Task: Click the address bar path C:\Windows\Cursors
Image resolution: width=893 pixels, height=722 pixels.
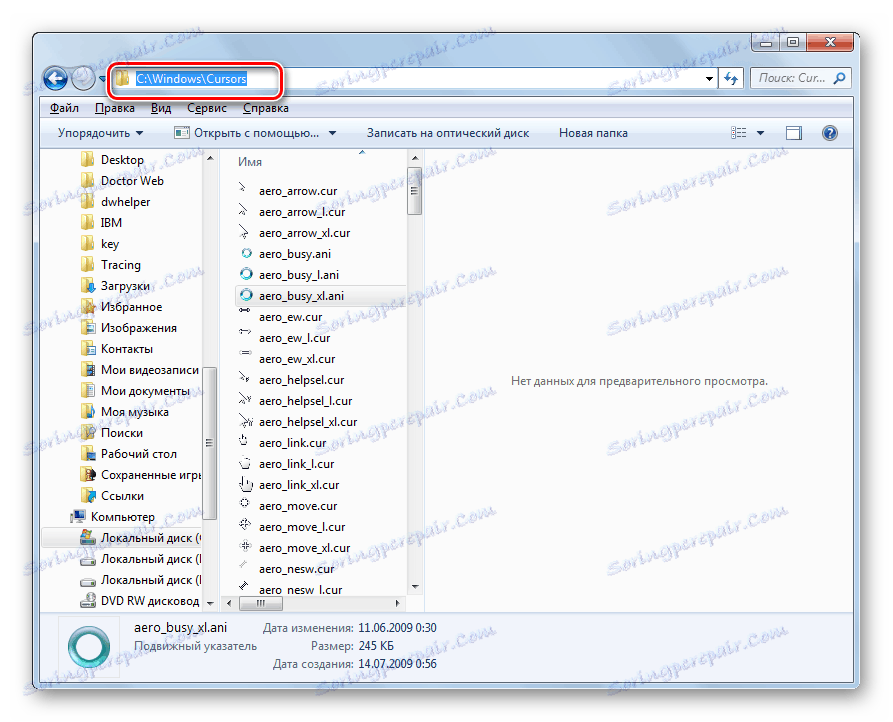Action: click(x=191, y=79)
